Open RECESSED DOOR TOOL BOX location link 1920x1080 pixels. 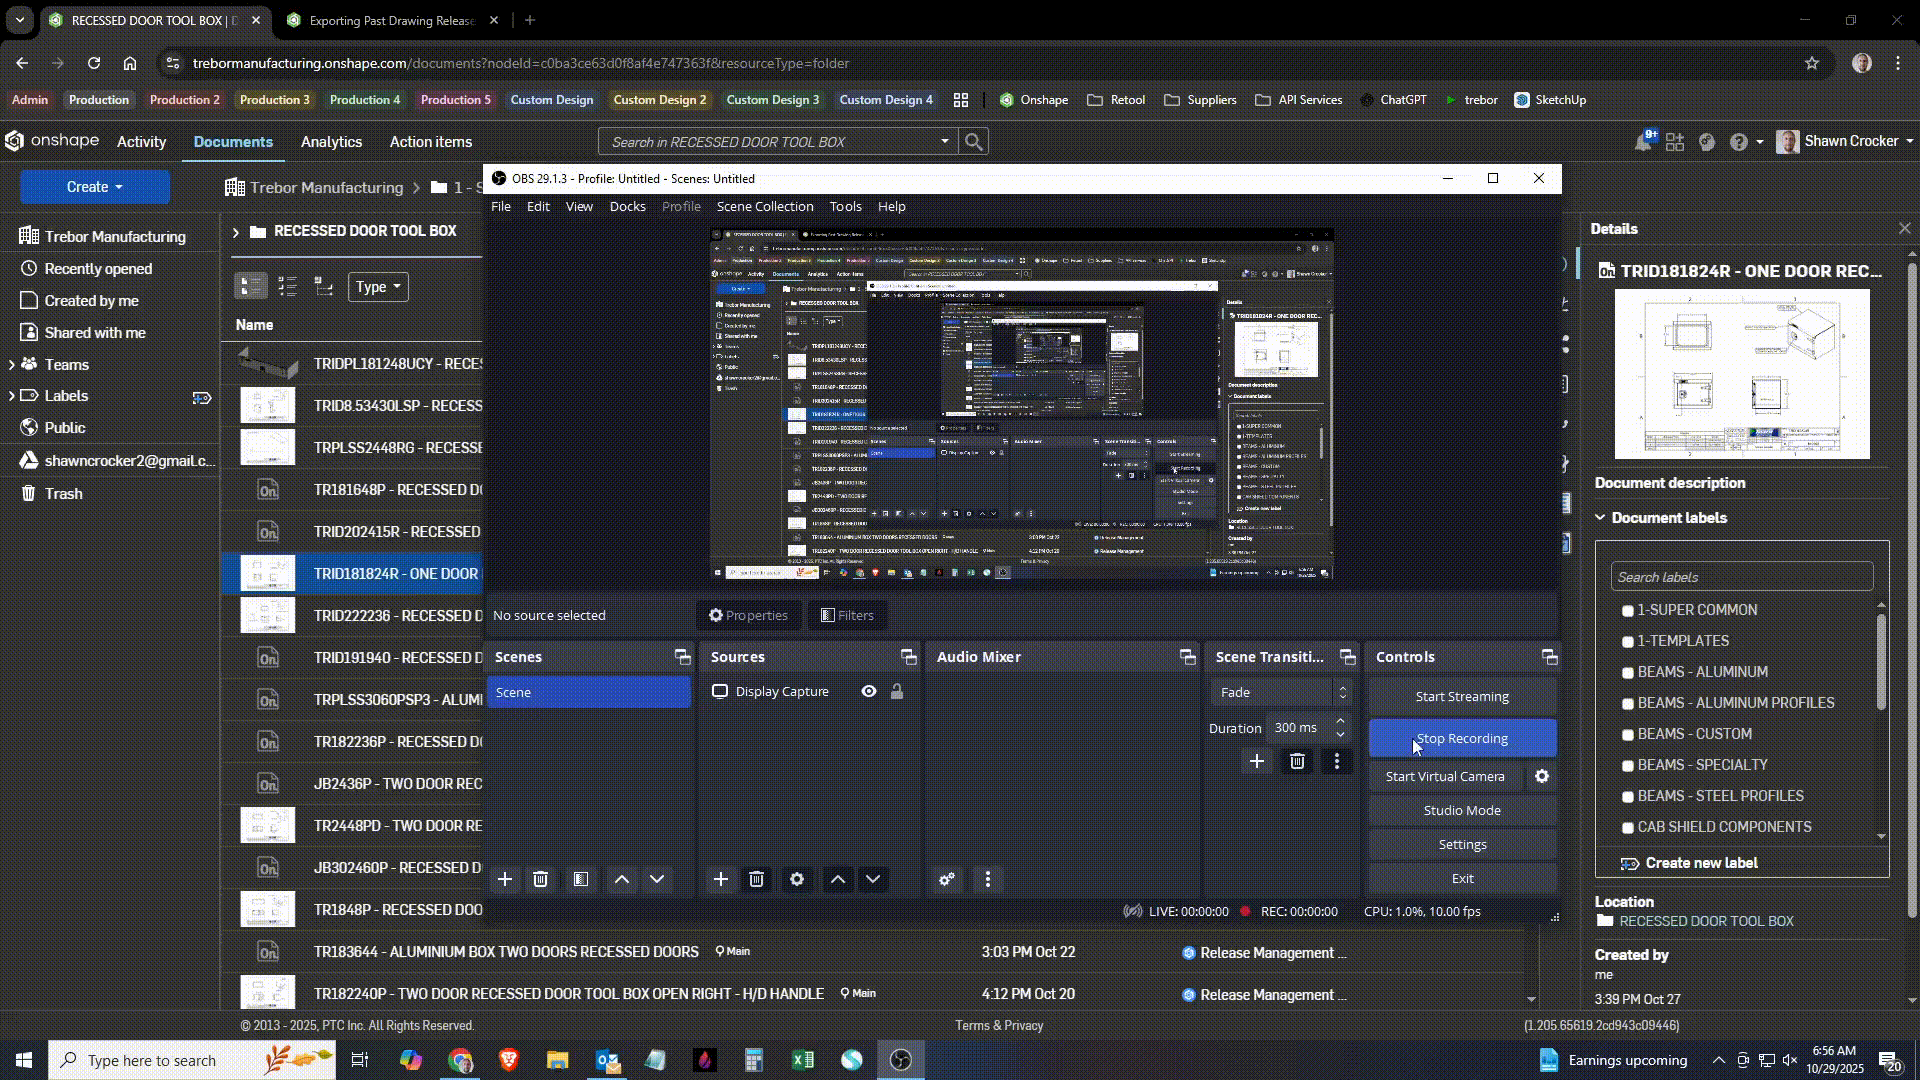tap(1706, 921)
